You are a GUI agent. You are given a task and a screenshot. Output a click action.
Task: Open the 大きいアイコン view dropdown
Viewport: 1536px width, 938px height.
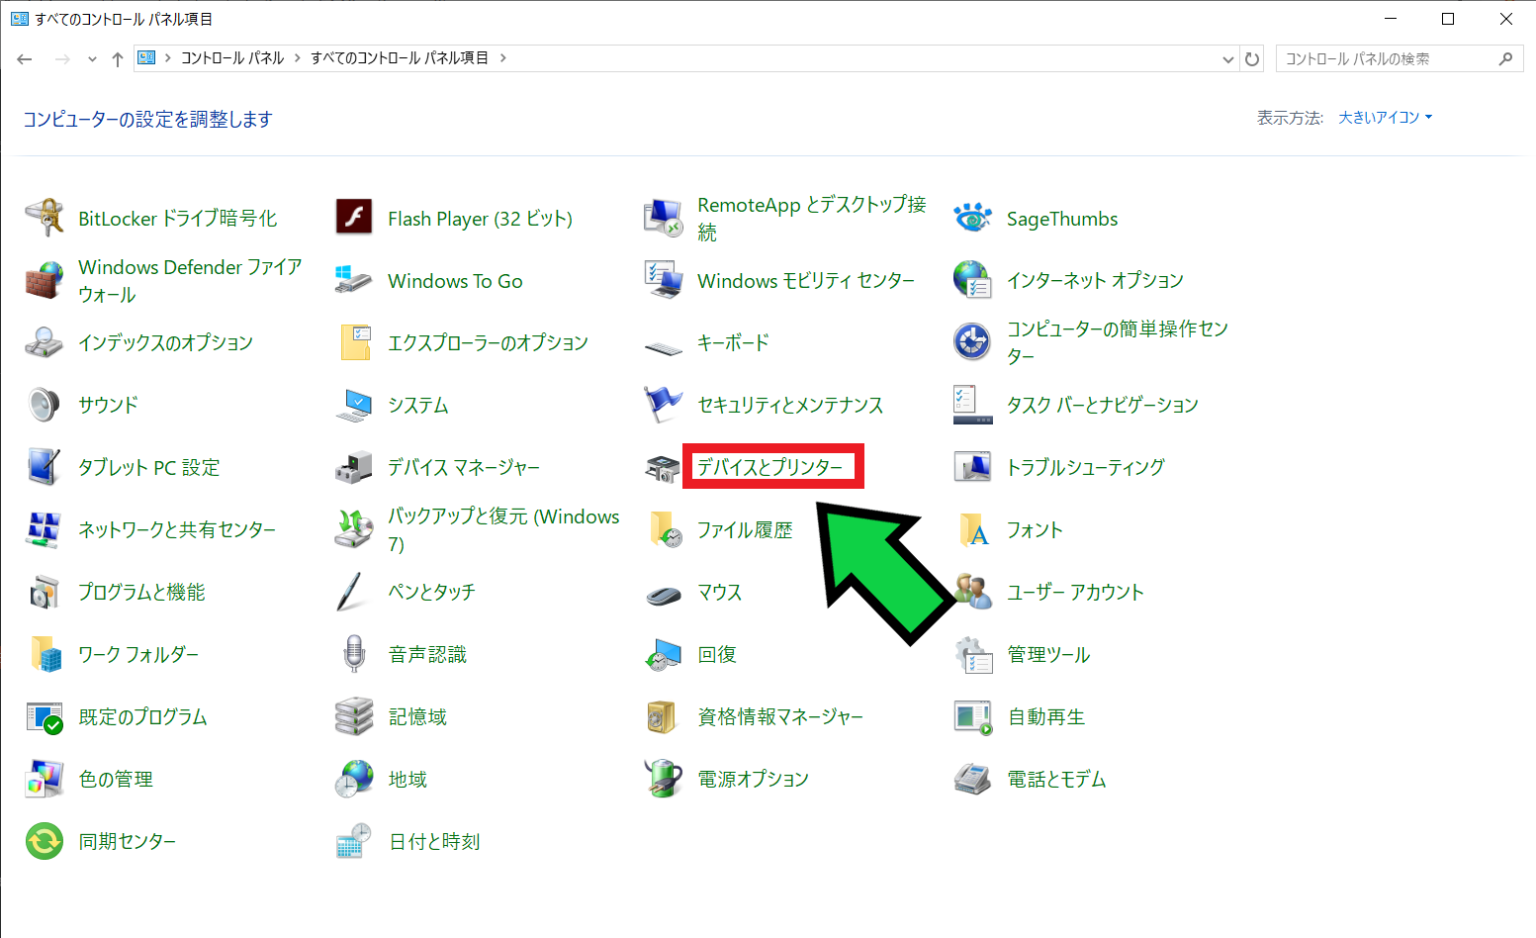[x=1385, y=117]
